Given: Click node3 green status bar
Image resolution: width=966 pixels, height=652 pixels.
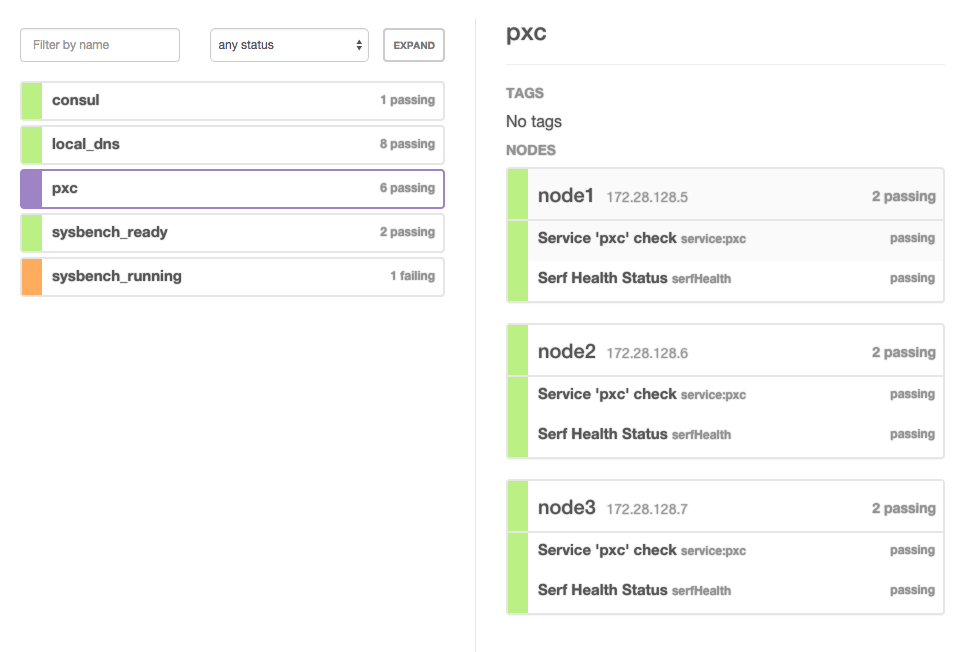Looking at the screenshot, I should click(517, 547).
